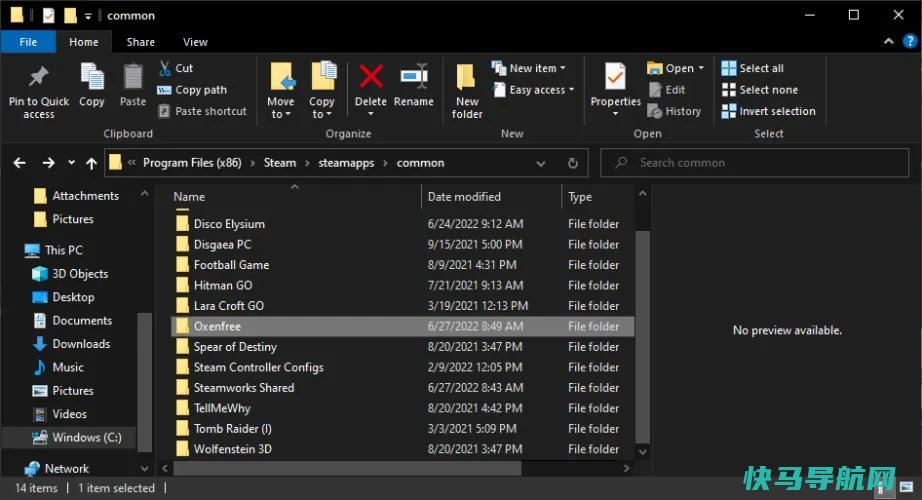The width and height of the screenshot is (922, 500).
Task: Switch to the Home ribbon tab
Action: click(x=83, y=42)
